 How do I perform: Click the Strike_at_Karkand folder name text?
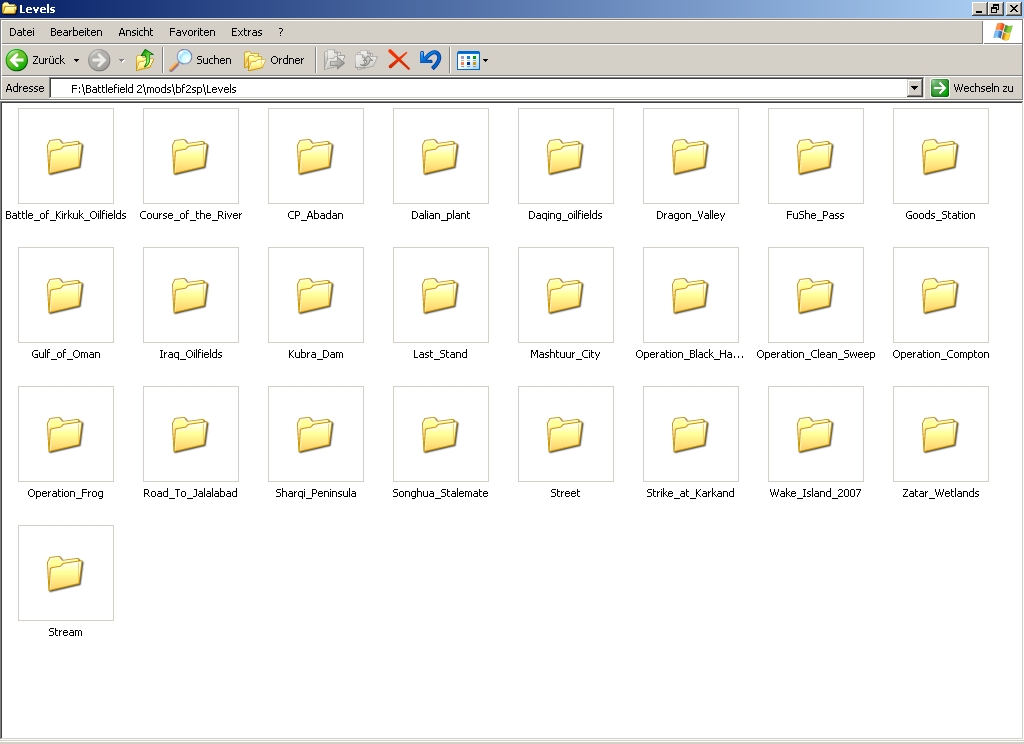[690, 493]
